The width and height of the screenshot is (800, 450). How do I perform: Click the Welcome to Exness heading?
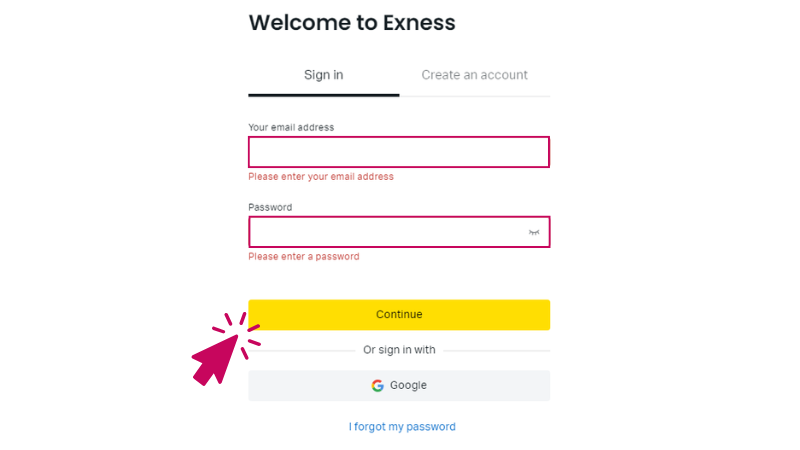352,23
